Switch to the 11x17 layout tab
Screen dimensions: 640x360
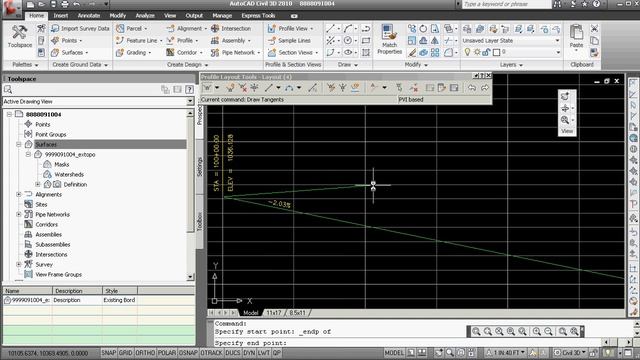[273, 313]
